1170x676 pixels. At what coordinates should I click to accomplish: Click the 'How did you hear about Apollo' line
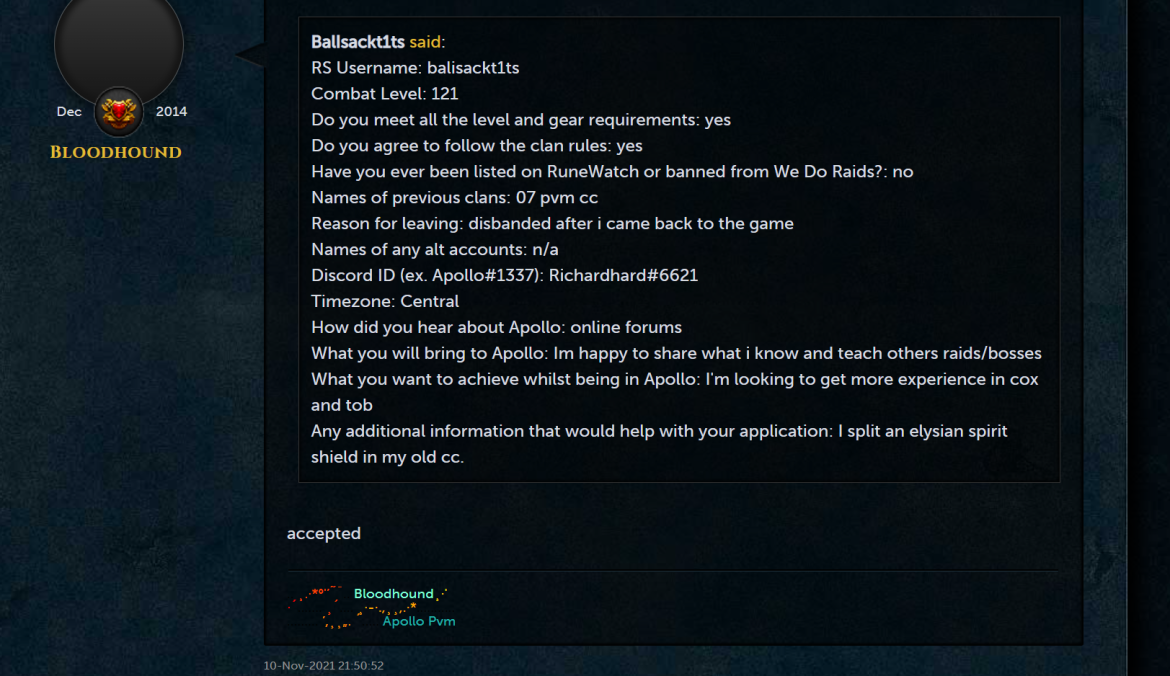(x=496, y=328)
